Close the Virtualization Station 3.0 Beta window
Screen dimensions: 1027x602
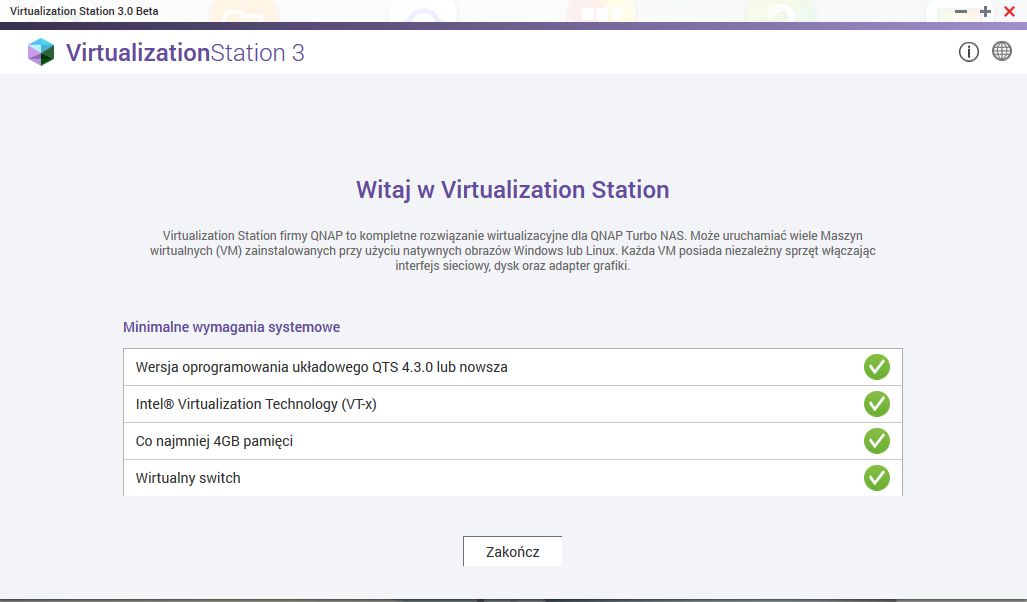[1009, 11]
